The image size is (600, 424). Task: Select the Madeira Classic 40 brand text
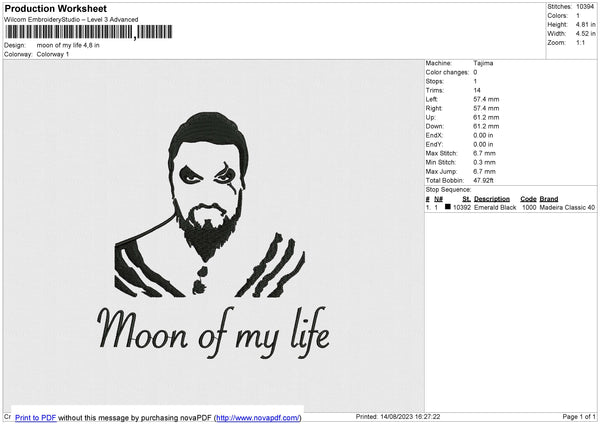click(567, 207)
